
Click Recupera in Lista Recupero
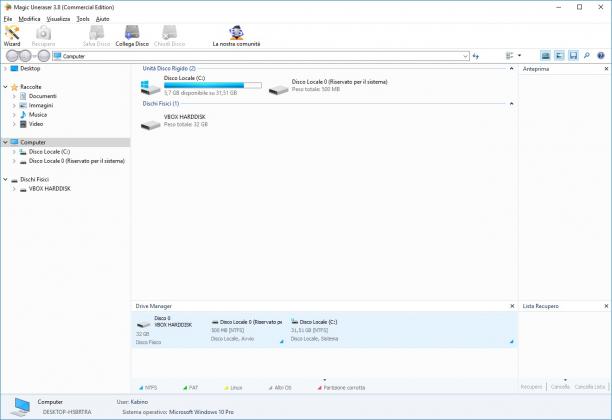(531, 387)
